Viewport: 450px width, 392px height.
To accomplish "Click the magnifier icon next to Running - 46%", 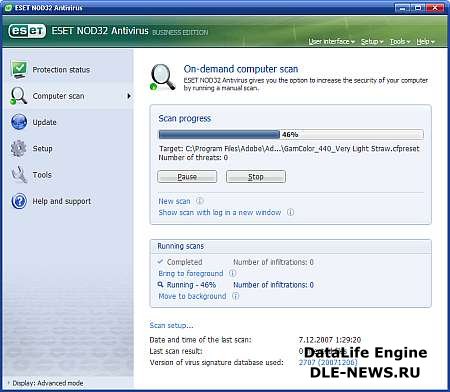I will pyautogui.click(x=160, y=284).
